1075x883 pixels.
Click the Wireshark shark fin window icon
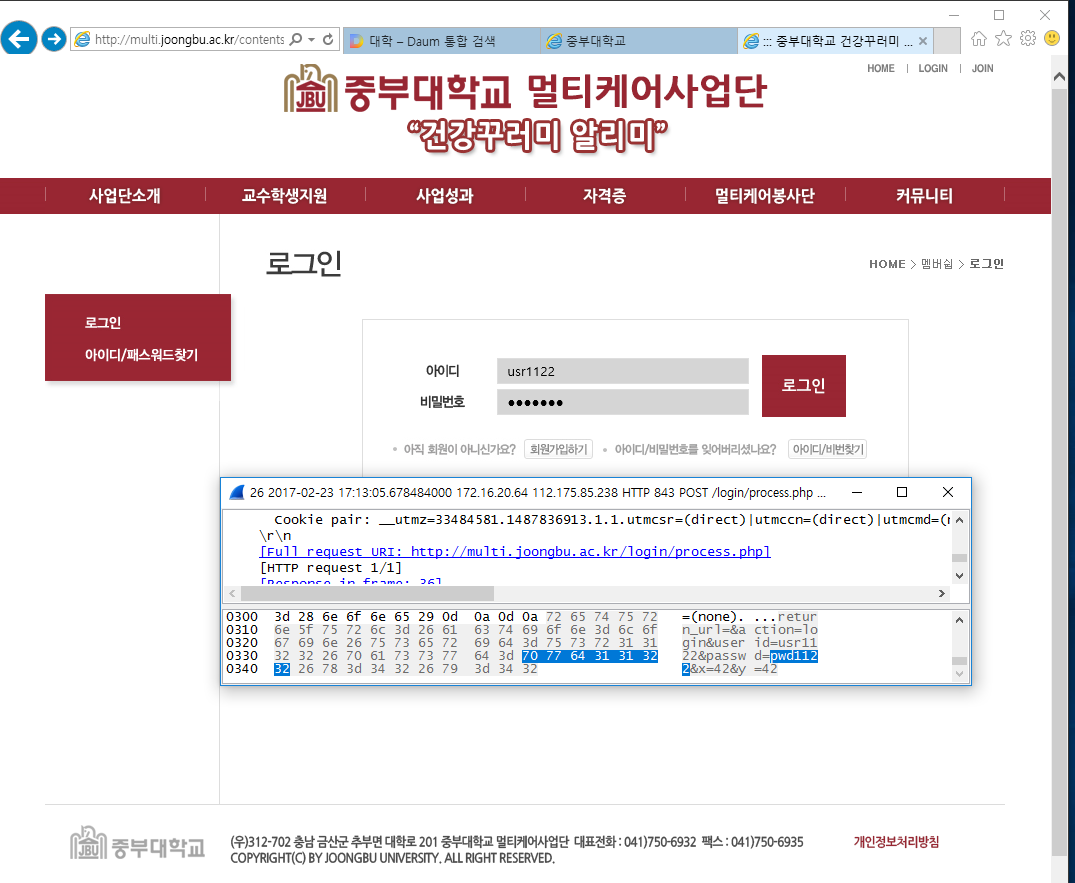coord(237,492)
